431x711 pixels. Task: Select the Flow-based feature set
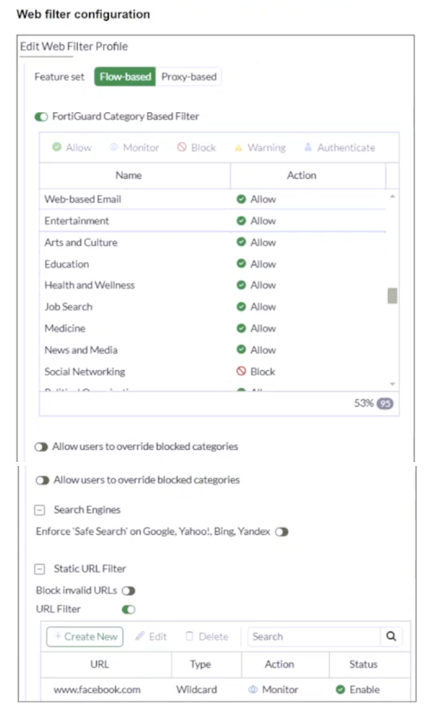[125, 77]
